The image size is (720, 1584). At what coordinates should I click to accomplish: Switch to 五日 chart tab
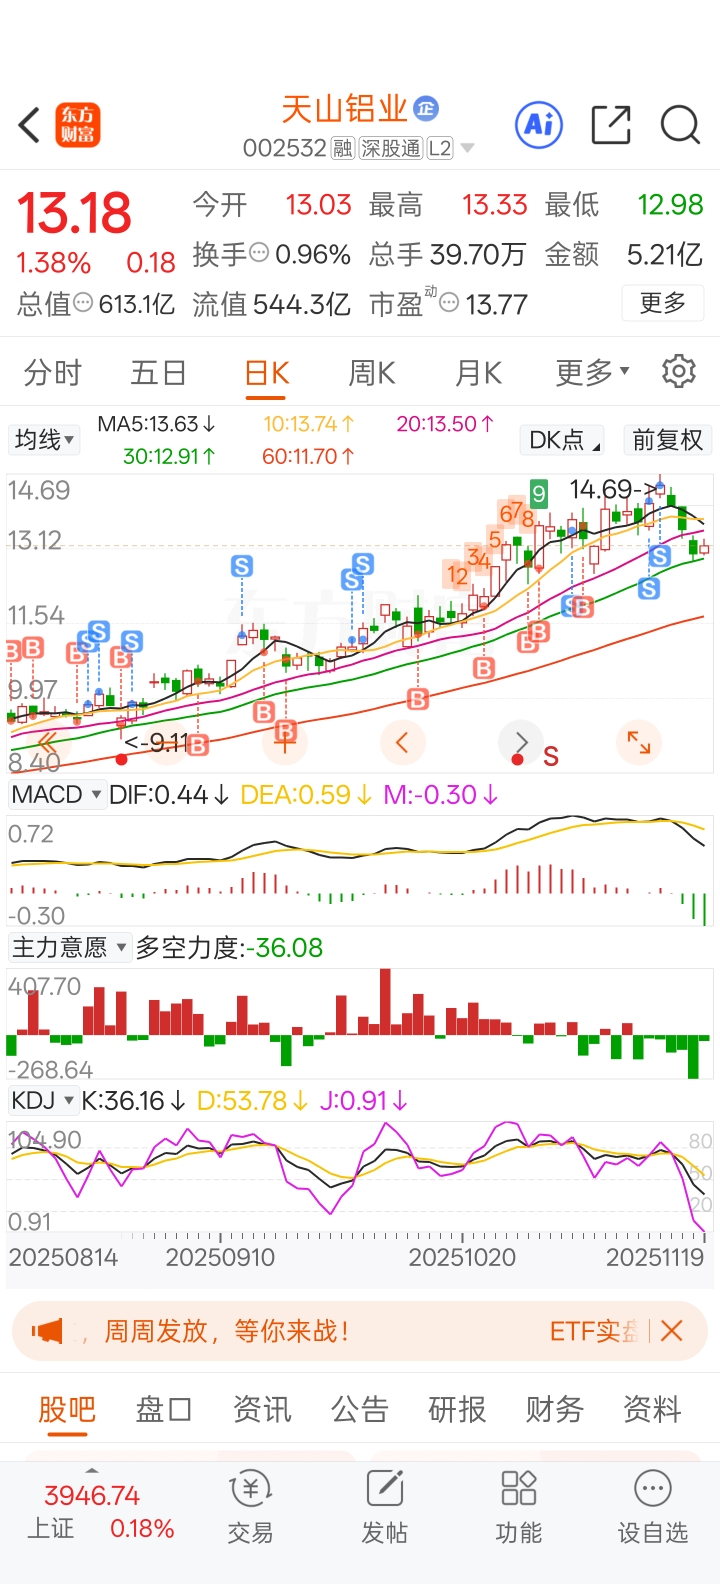coord(159,373)
